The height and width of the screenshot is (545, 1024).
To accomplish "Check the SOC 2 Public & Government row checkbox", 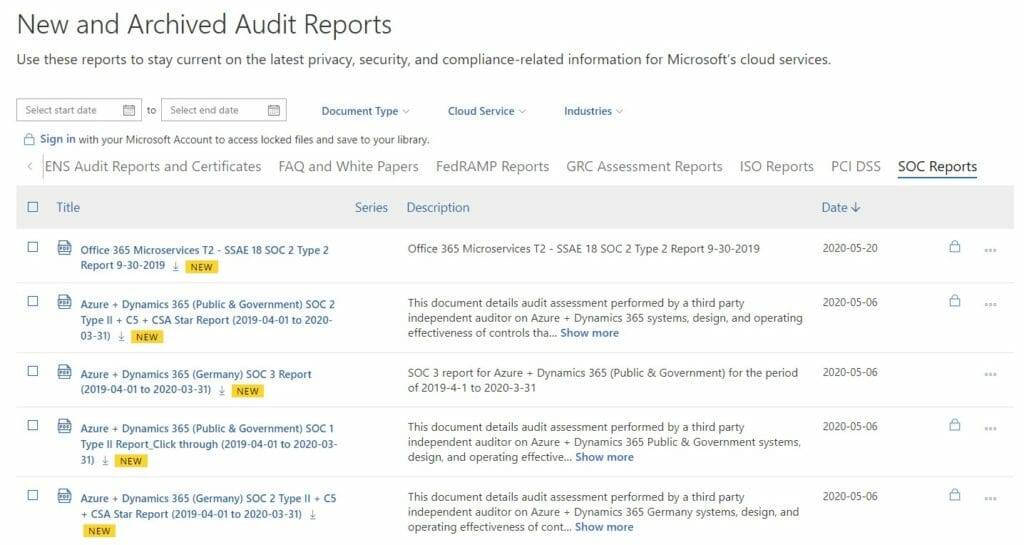I will (33, 301).
